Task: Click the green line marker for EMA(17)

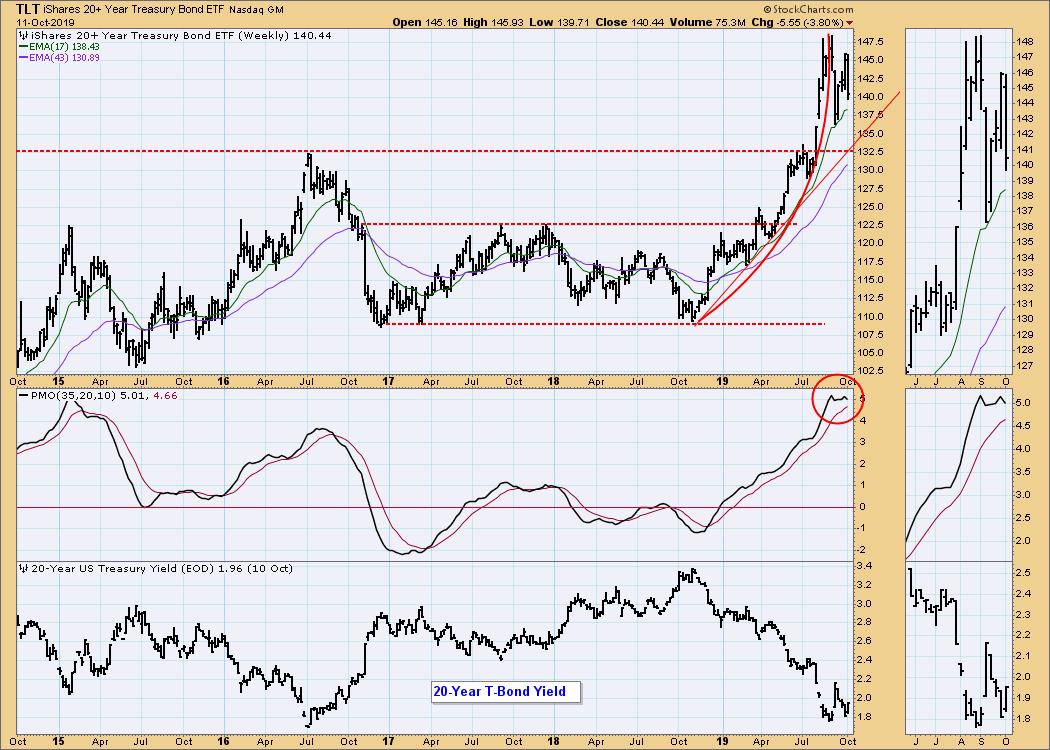Action: 23,47
